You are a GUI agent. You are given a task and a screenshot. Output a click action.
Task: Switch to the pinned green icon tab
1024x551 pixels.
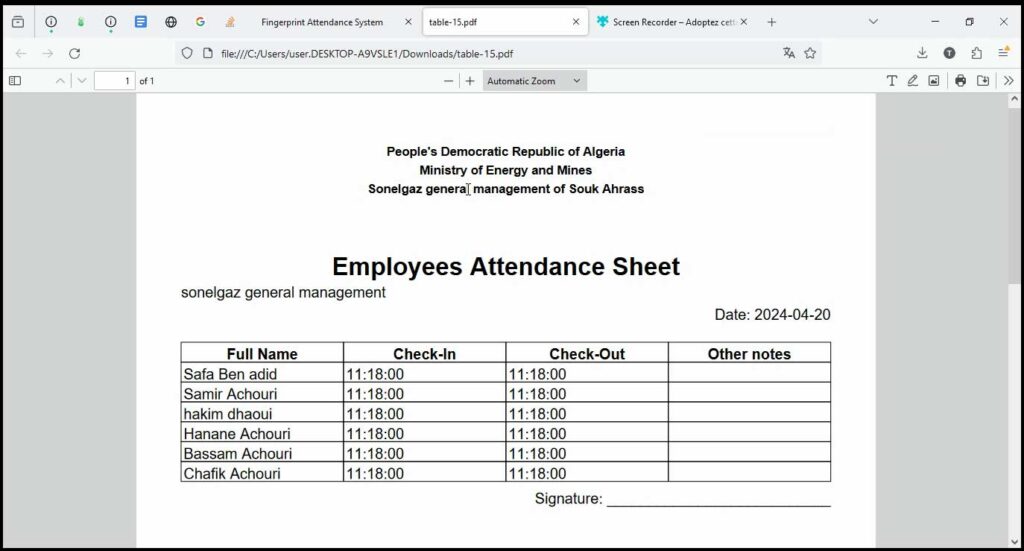coord(81,22)
